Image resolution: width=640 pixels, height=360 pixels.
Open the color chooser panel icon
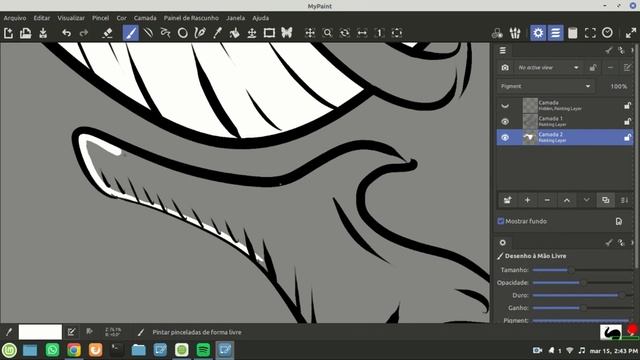click(x=497, y=33)
